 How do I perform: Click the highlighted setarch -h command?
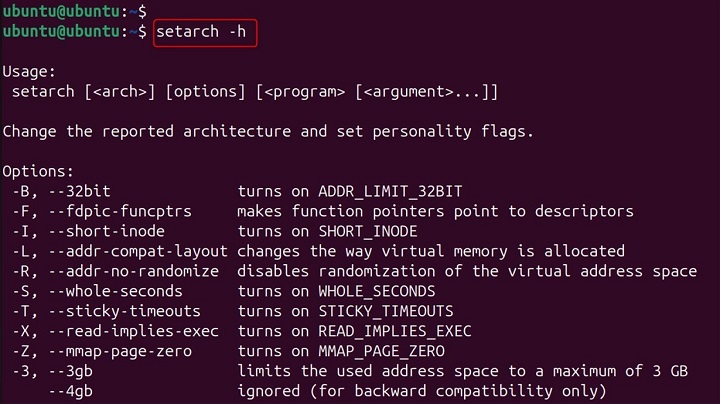click(x=205, y=33)
